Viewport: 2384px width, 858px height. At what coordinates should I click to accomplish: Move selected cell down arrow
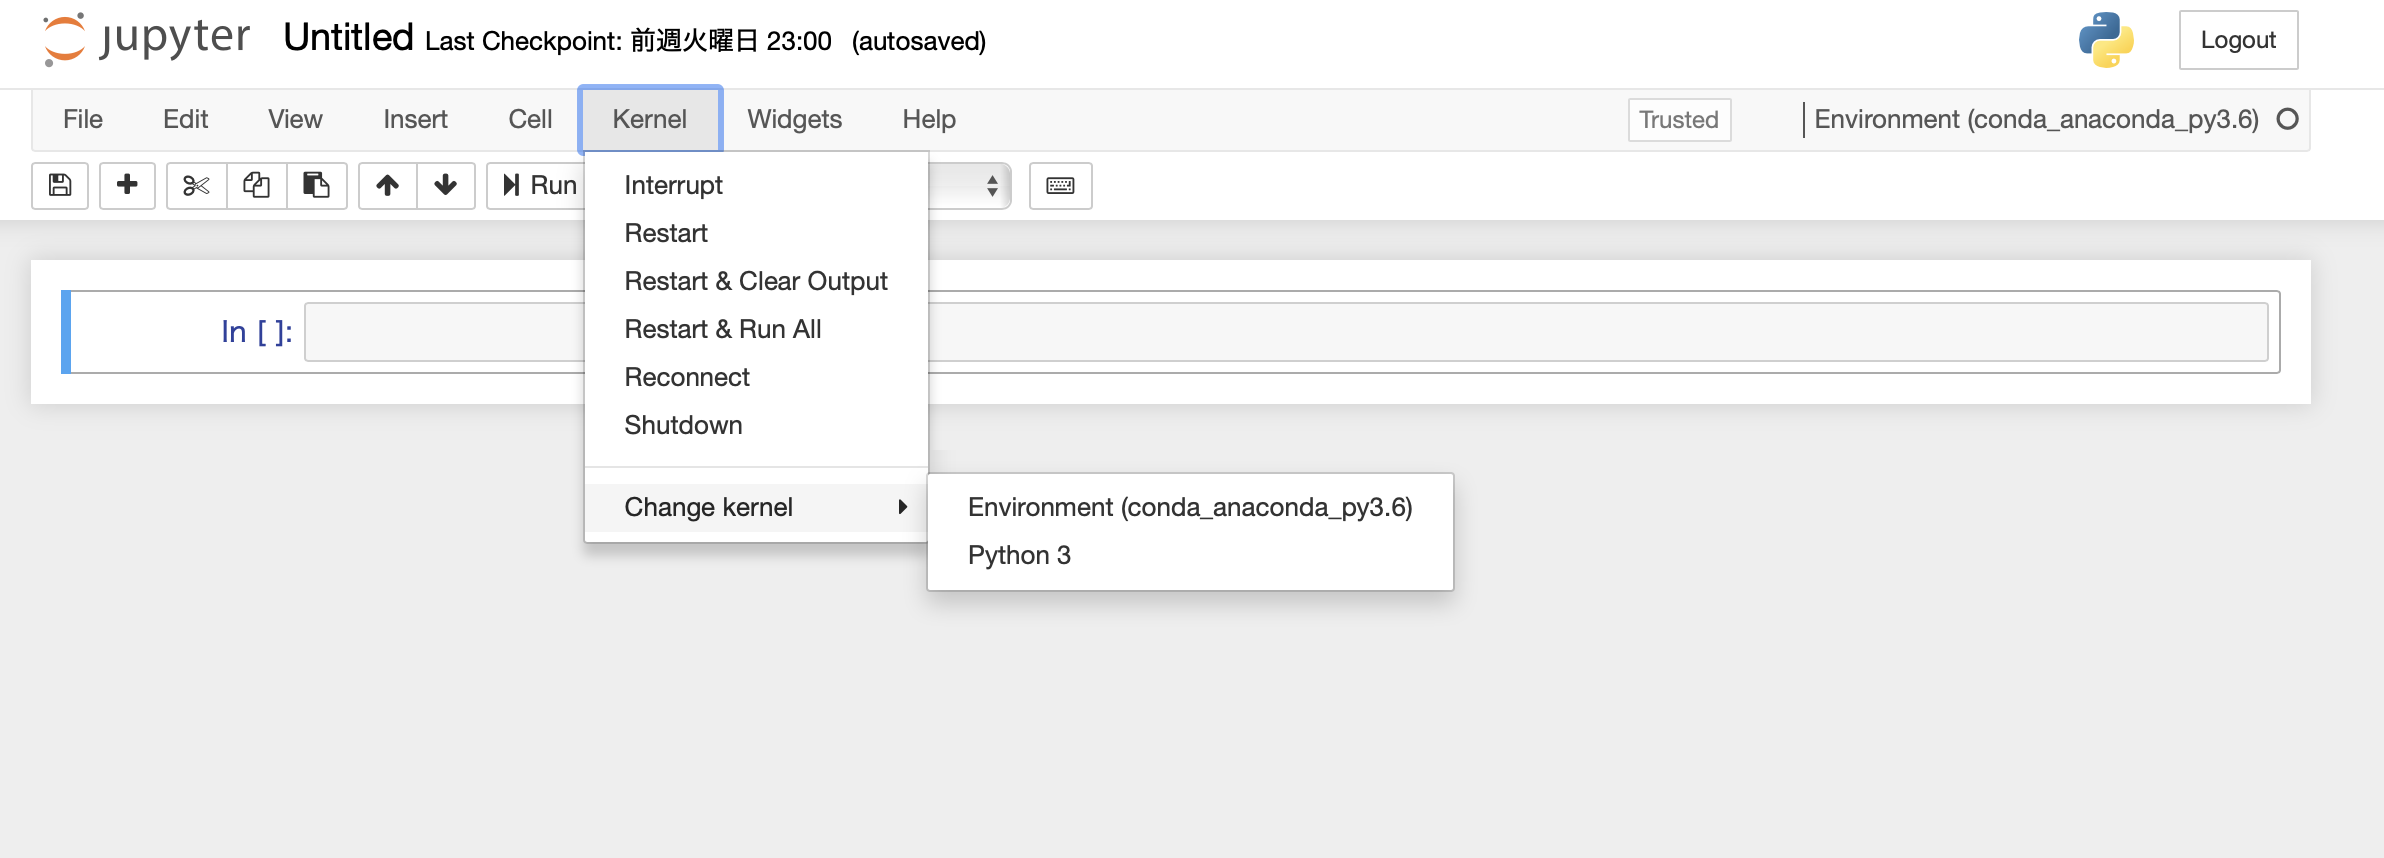pos(446,186)
